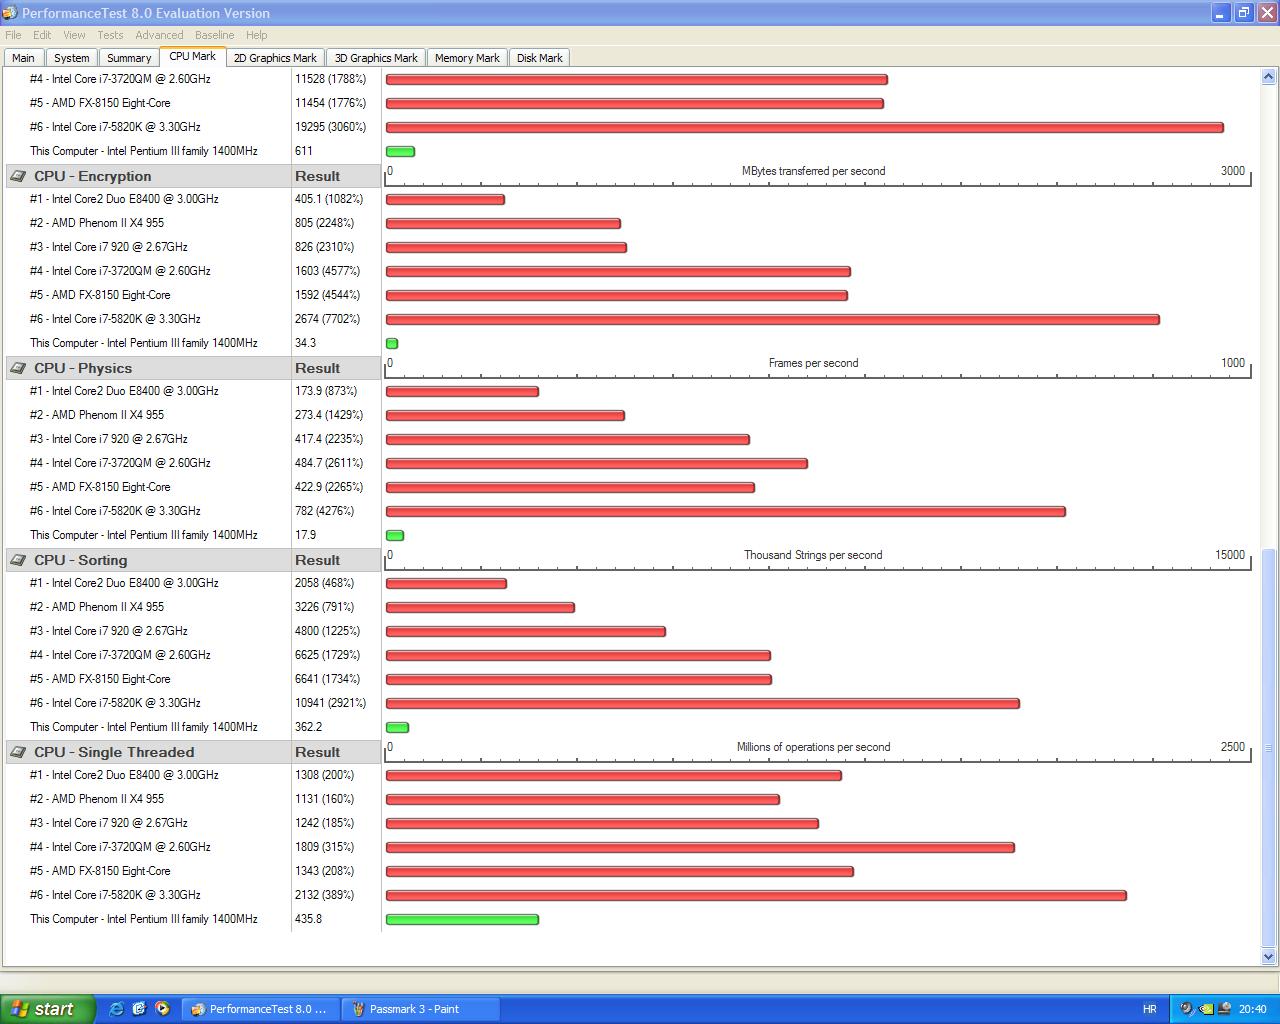The width and height of the screenshot is (1280, 1024).
Task: Click the result value 19295 (3060%)
Action: pyautogui.click(x=331, y=127)
